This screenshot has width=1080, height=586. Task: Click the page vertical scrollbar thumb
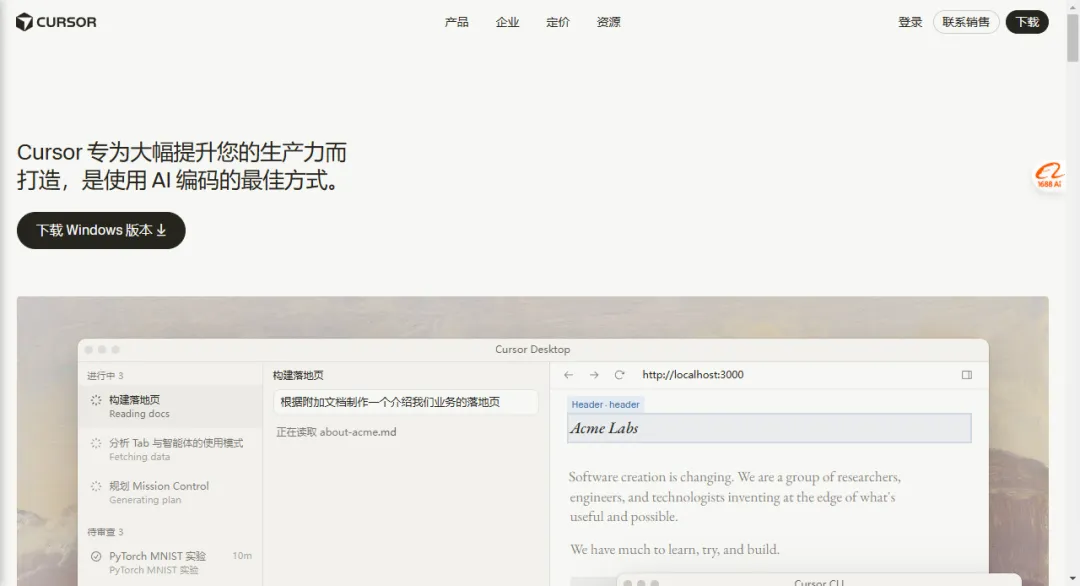1073,38
